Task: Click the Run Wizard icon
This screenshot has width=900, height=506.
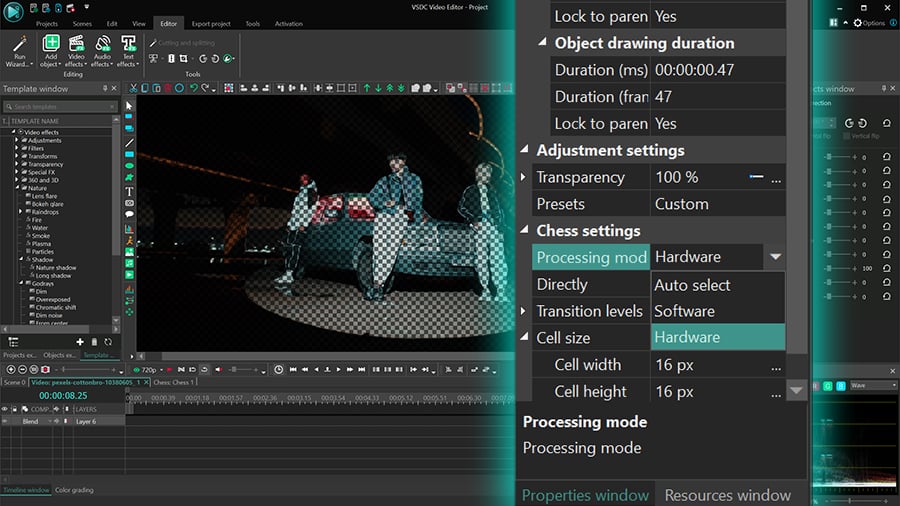Action: 19,45
